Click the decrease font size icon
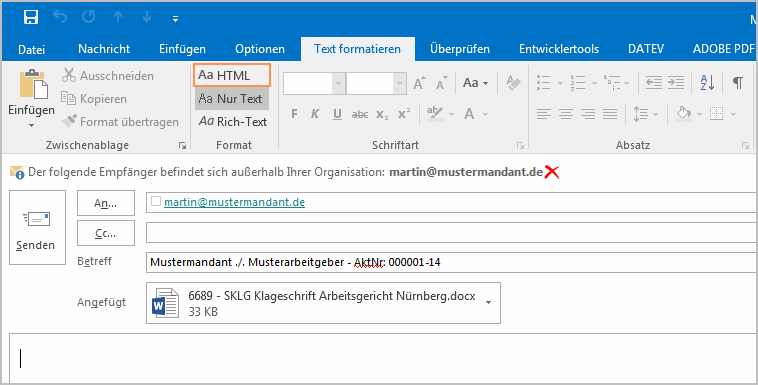 pyautogui.click(x=441, y=83)
